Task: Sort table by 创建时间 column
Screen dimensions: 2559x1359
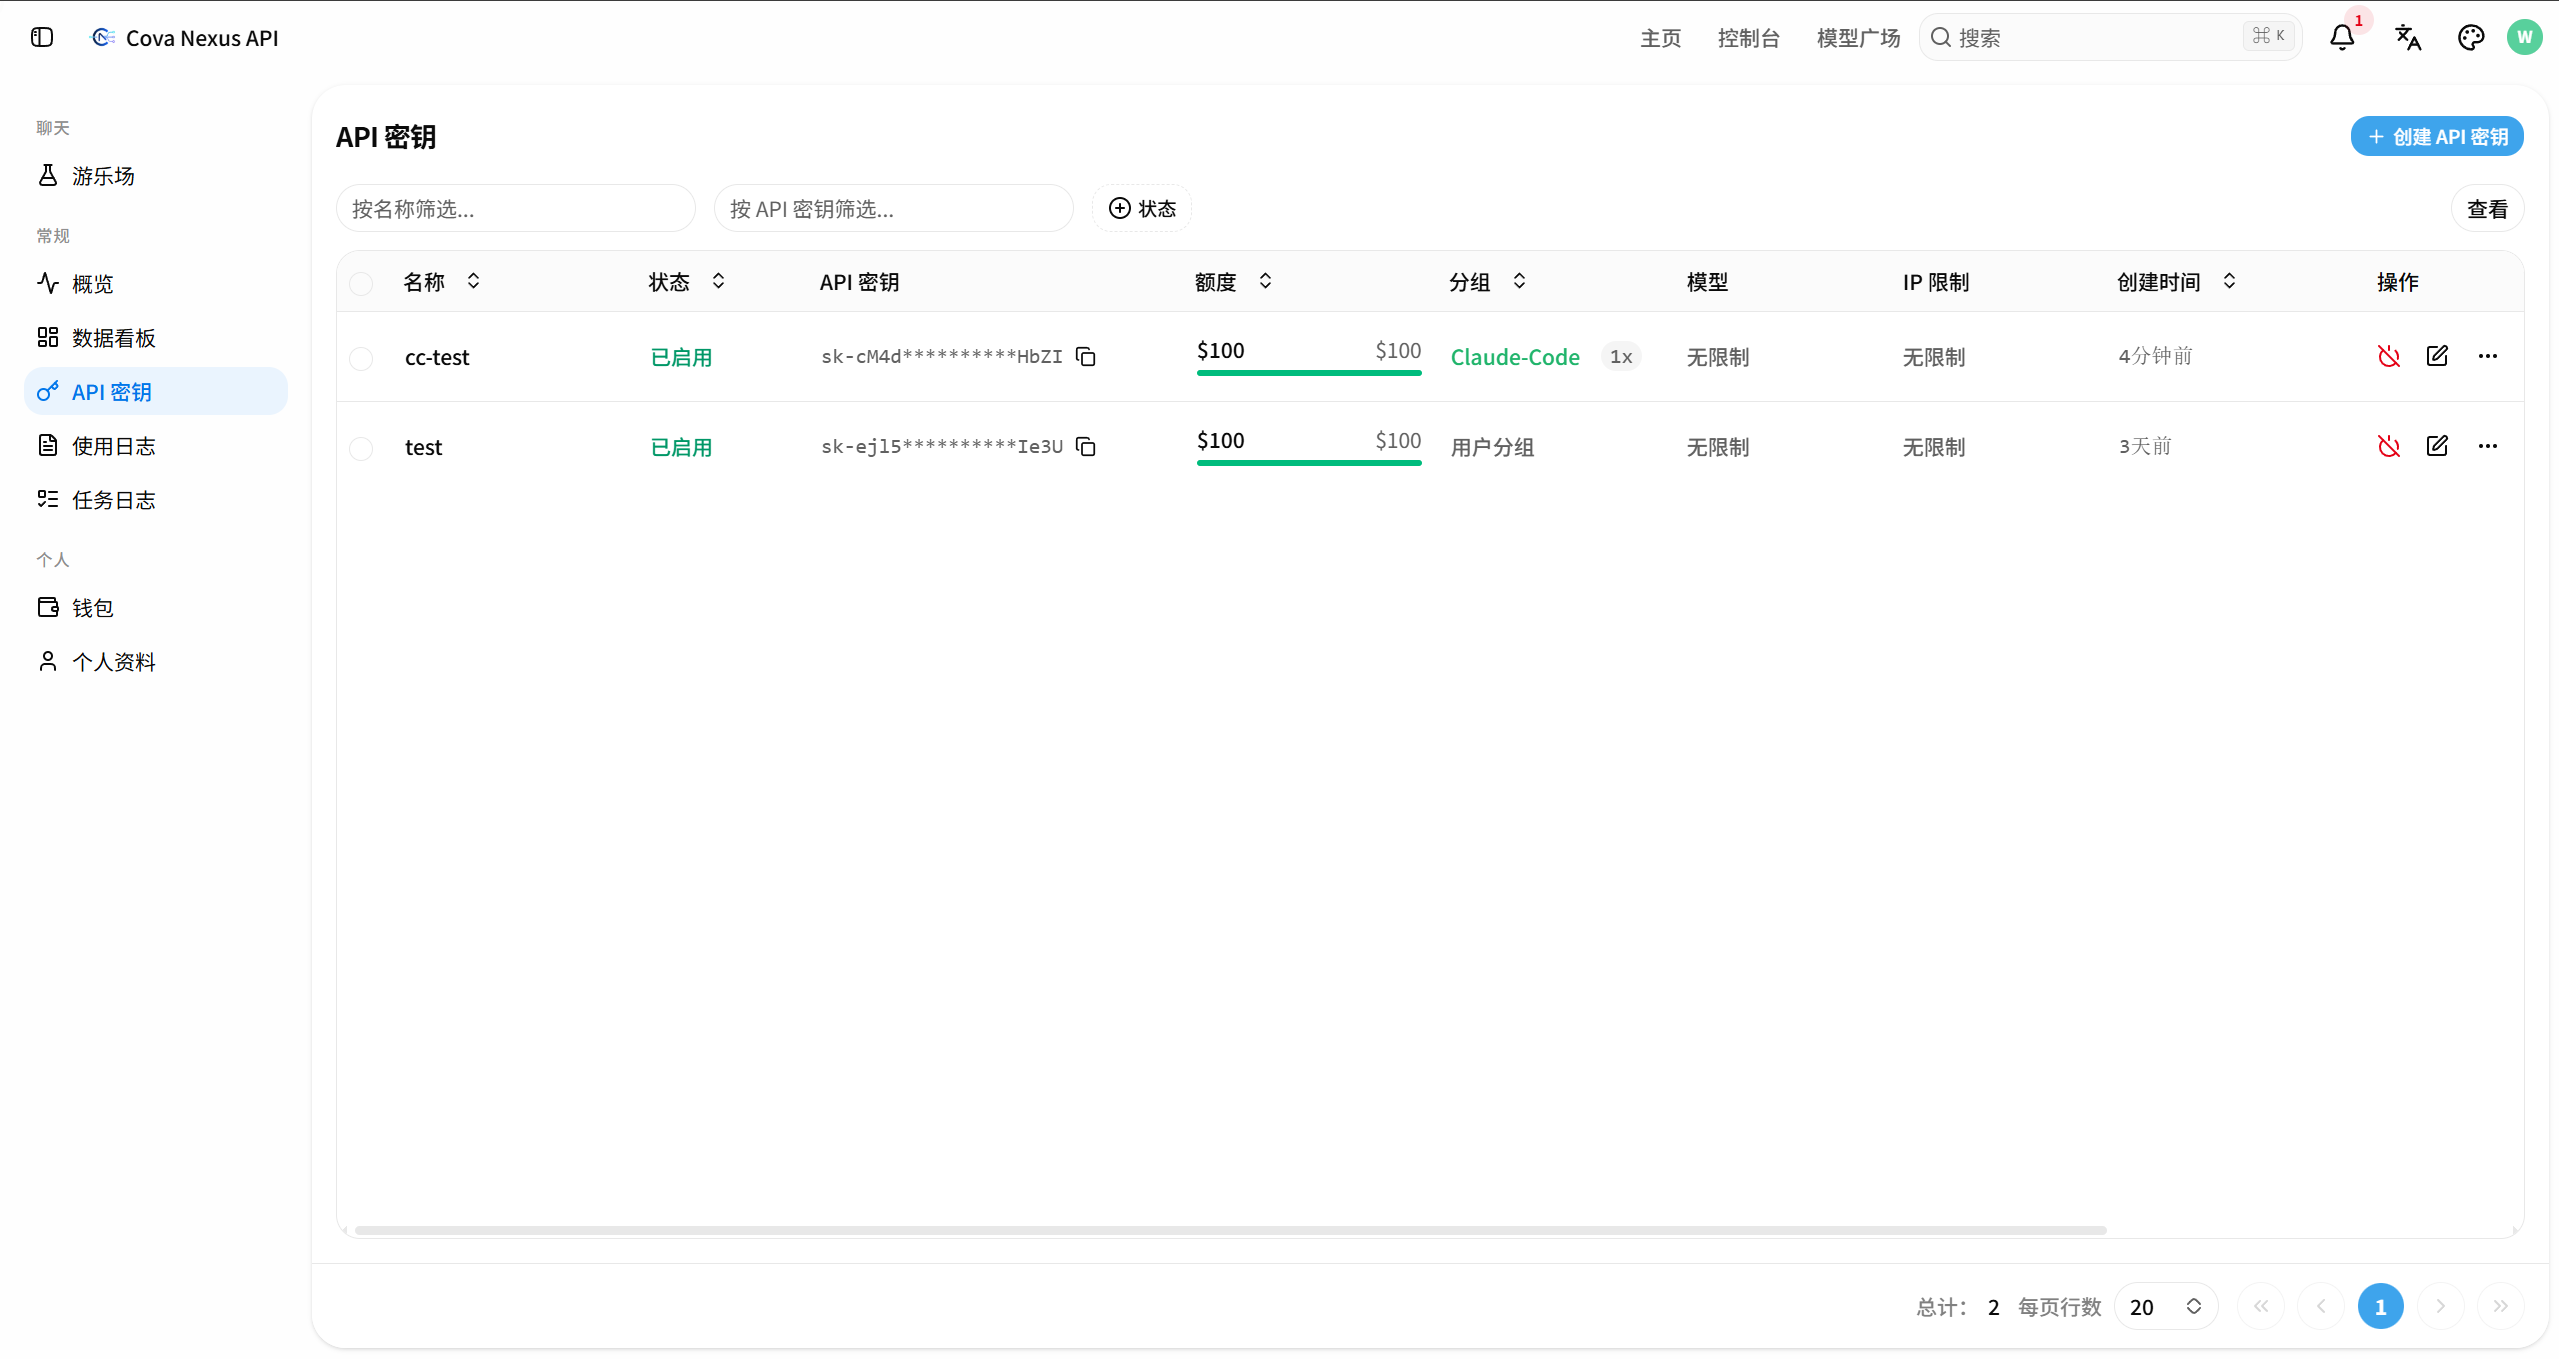Action: pos(2177,282)
